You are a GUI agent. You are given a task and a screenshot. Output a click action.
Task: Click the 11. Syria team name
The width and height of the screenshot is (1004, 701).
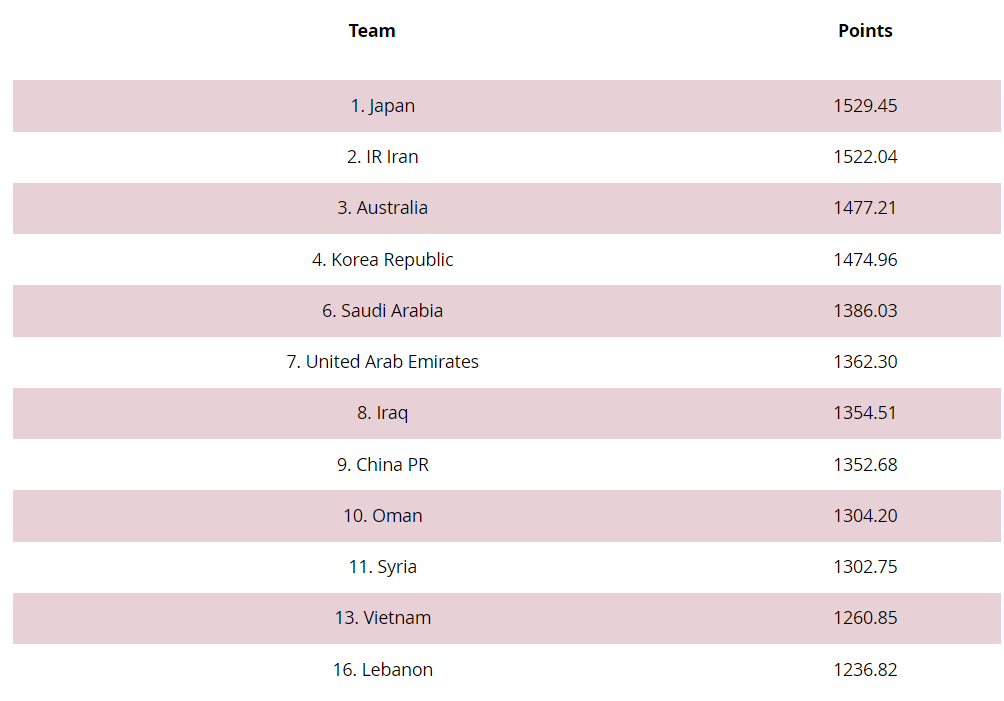(382, 567)
